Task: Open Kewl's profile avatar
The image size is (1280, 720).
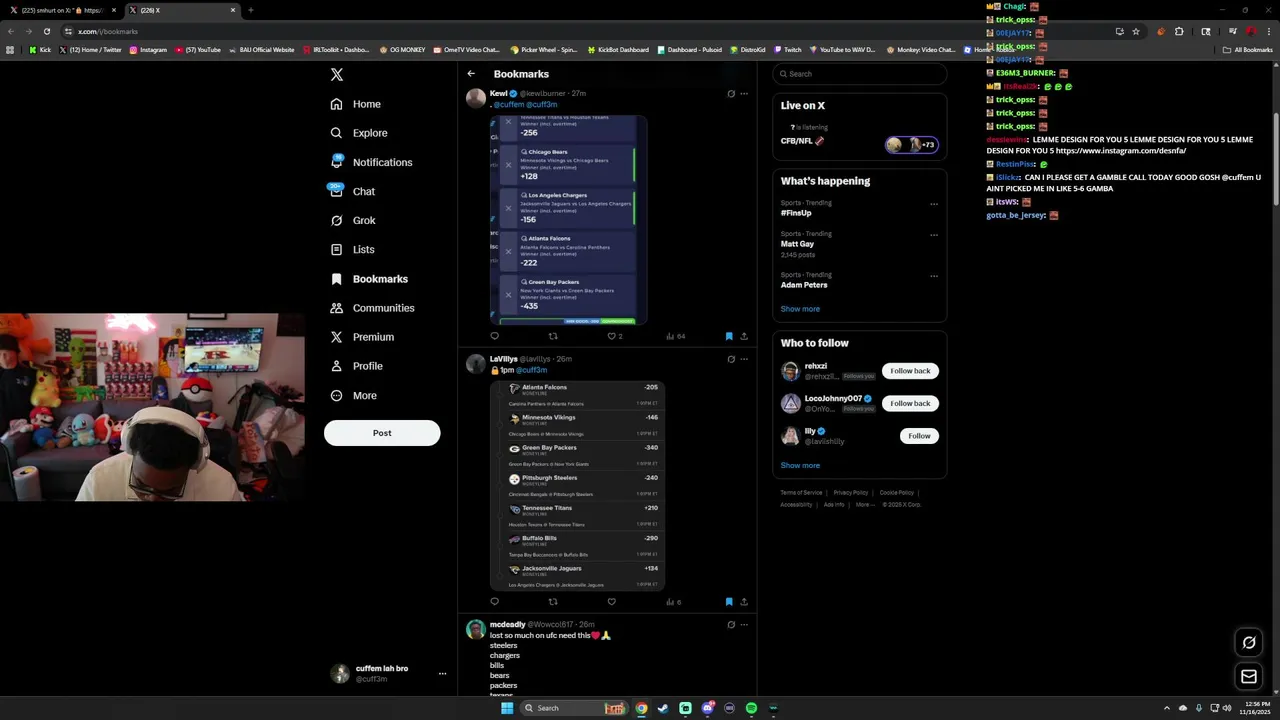Action: pyautogui.click(x=476, y=98)
